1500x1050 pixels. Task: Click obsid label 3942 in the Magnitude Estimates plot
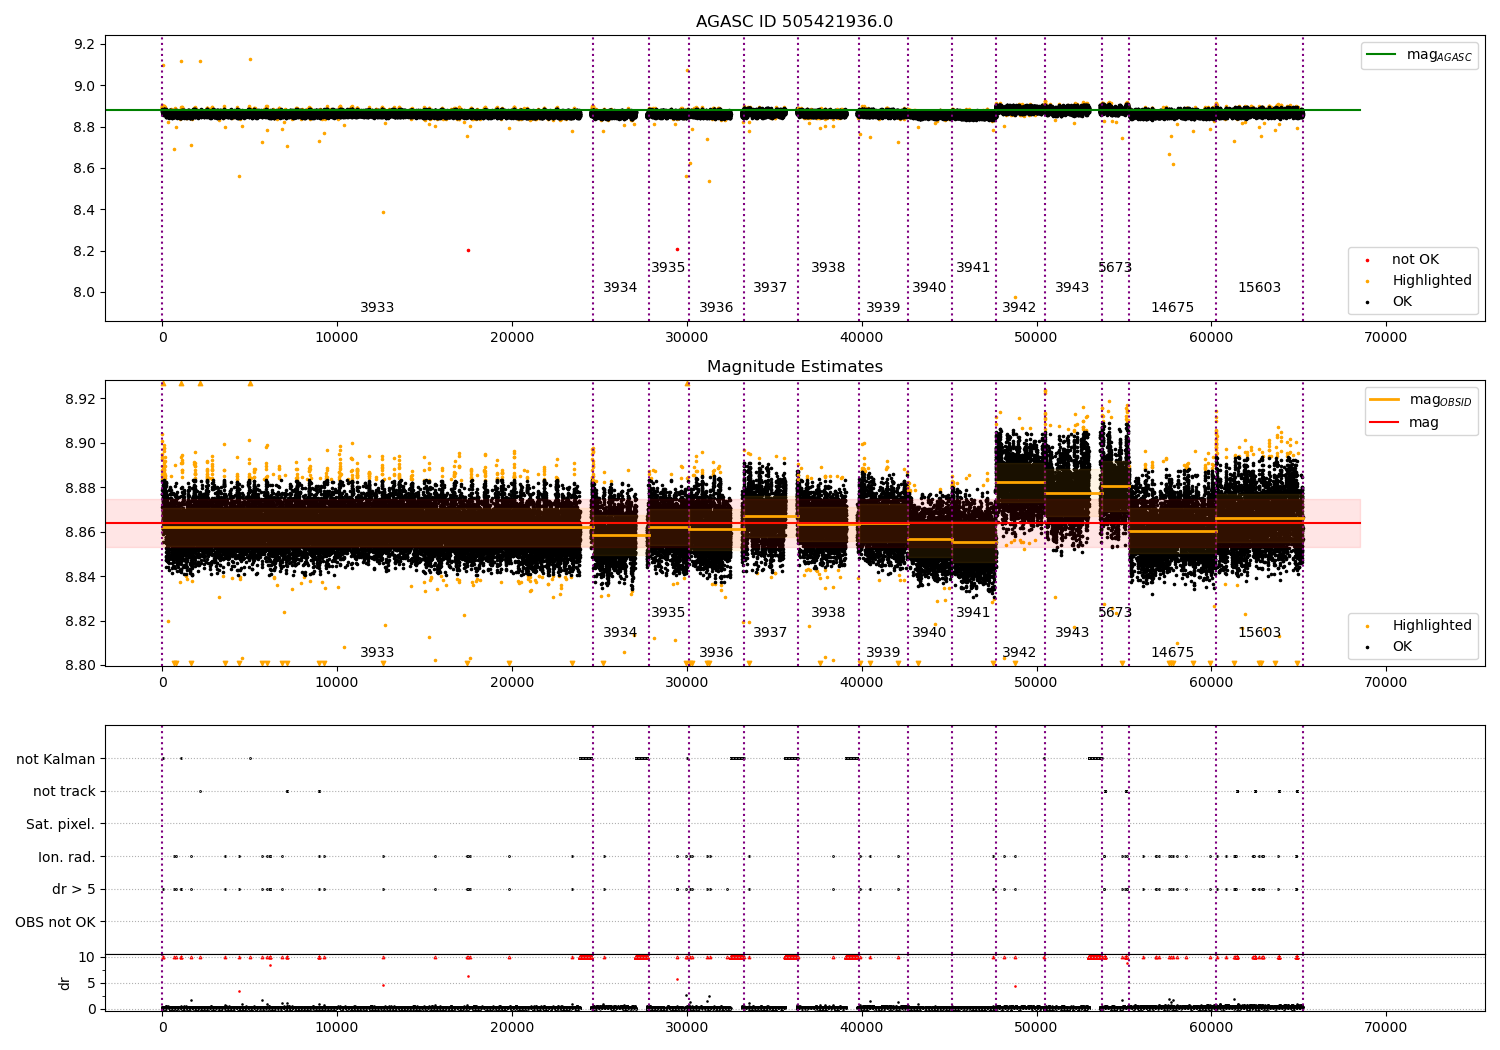pos(1019,653)
